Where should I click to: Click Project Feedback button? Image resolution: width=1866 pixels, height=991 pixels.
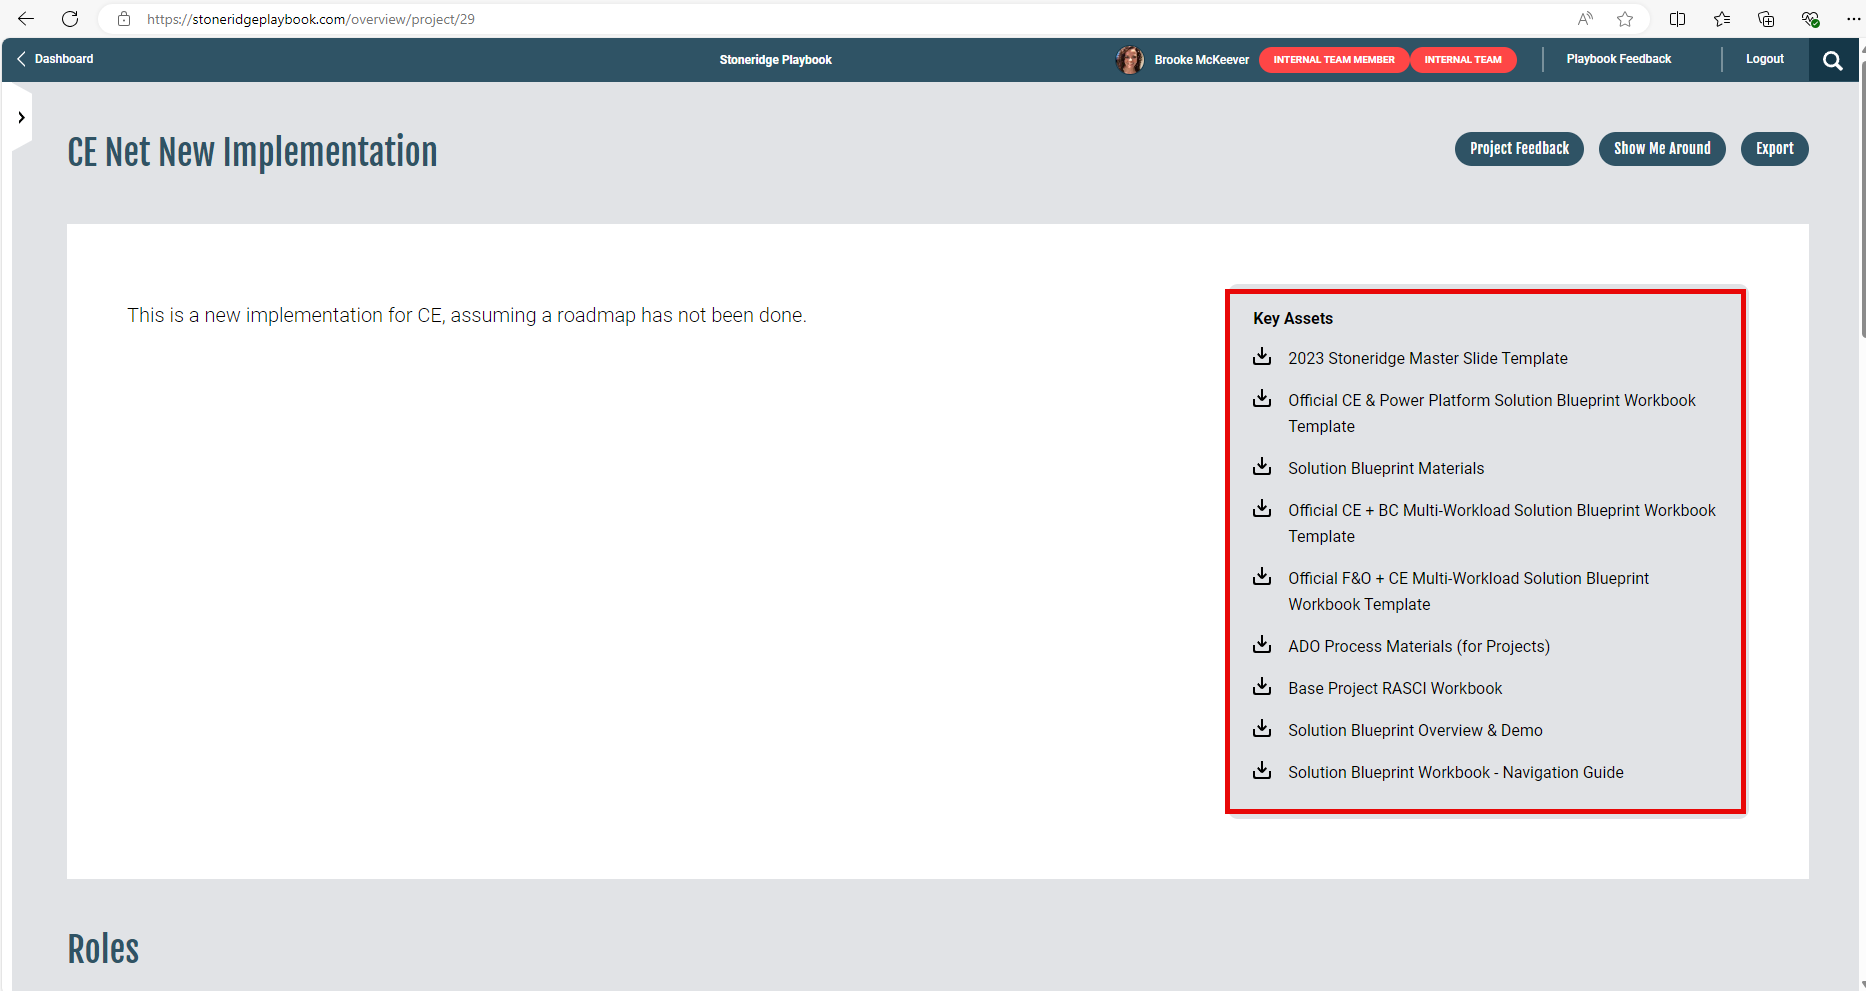[x=1519, y=149]
